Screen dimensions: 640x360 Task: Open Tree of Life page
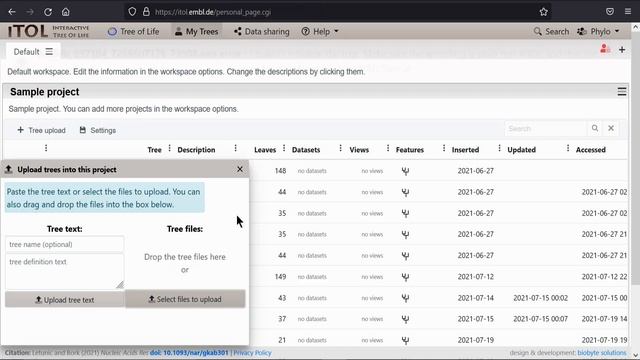133,31
